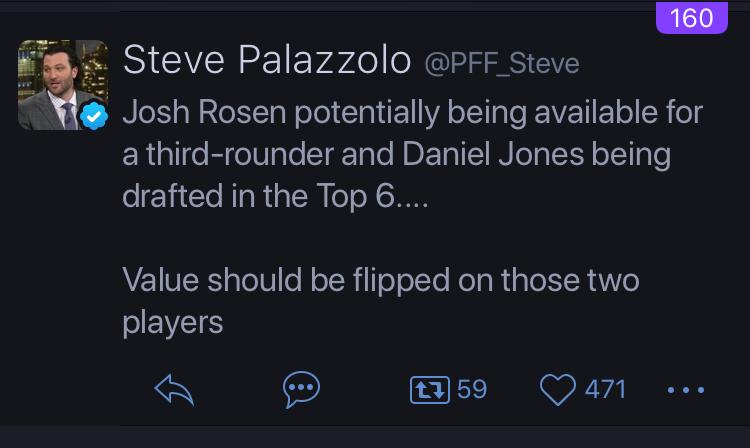Reply to Steve Palazzolo's tweet
Screen dimensions: 750x448
tap(174, 389)
